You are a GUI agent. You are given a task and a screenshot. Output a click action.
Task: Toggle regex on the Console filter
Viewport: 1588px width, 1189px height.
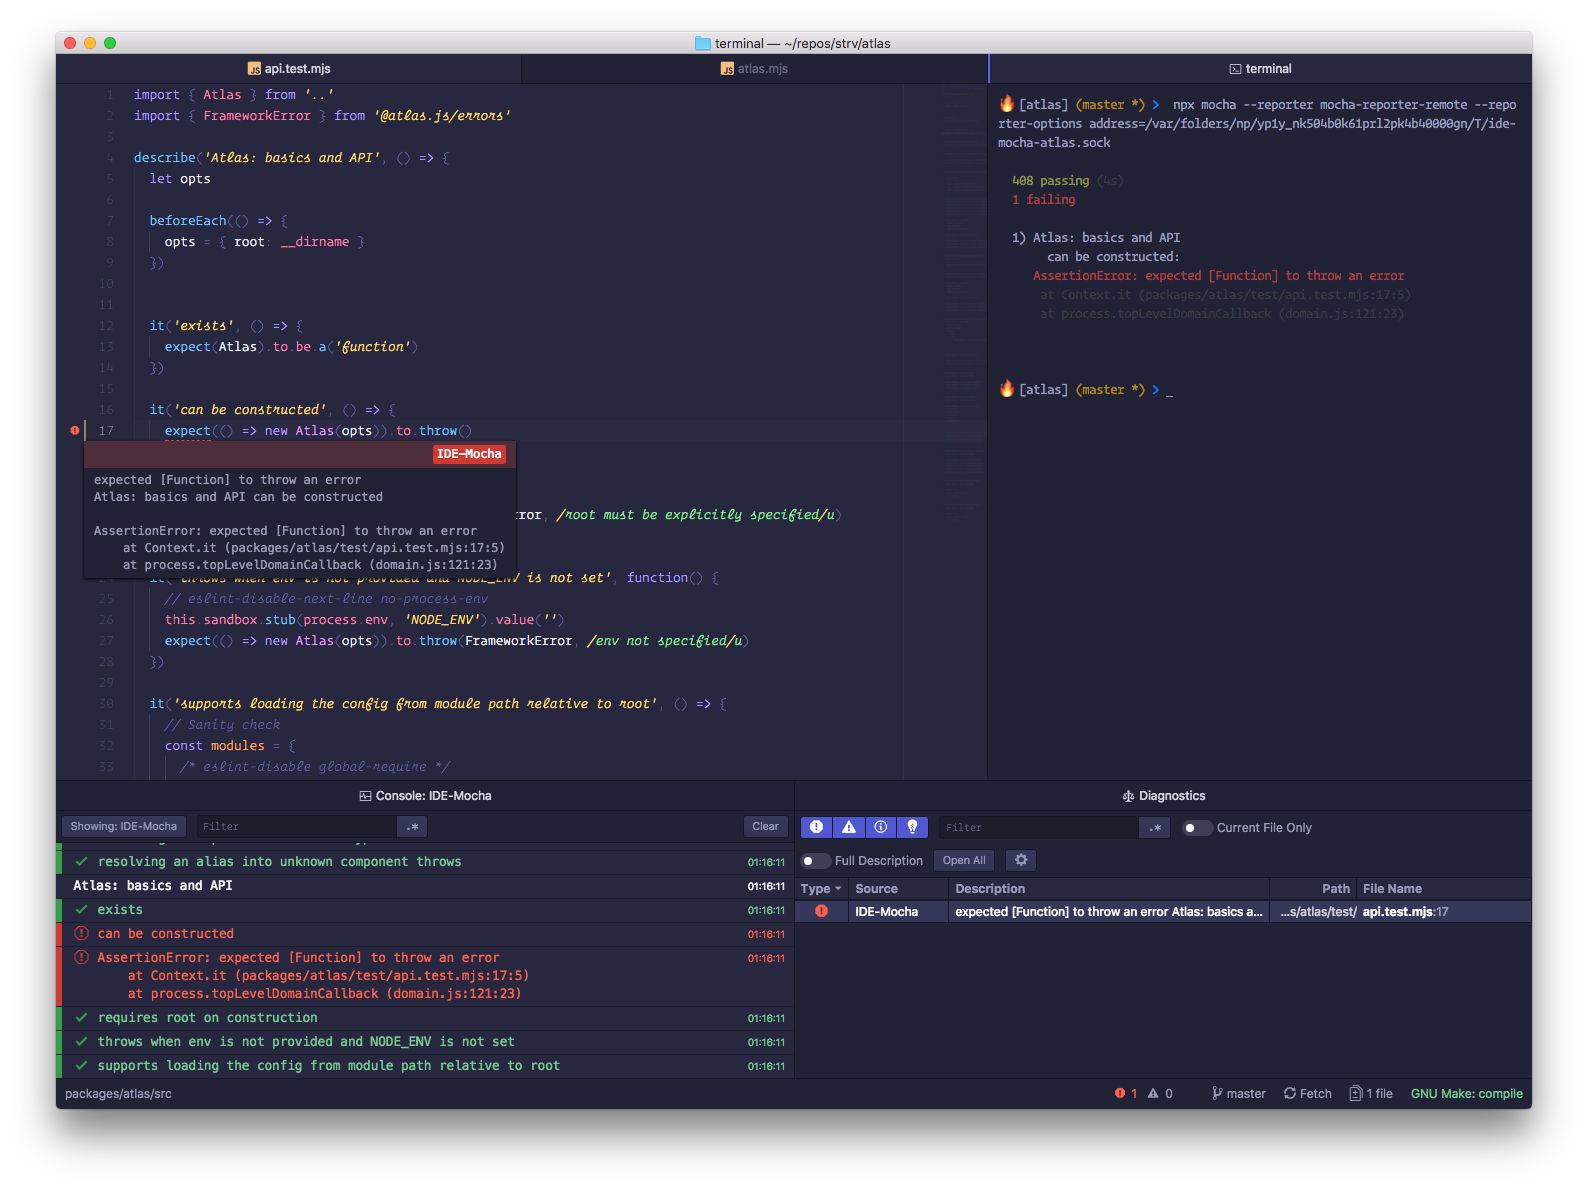(x=412, y=826)
